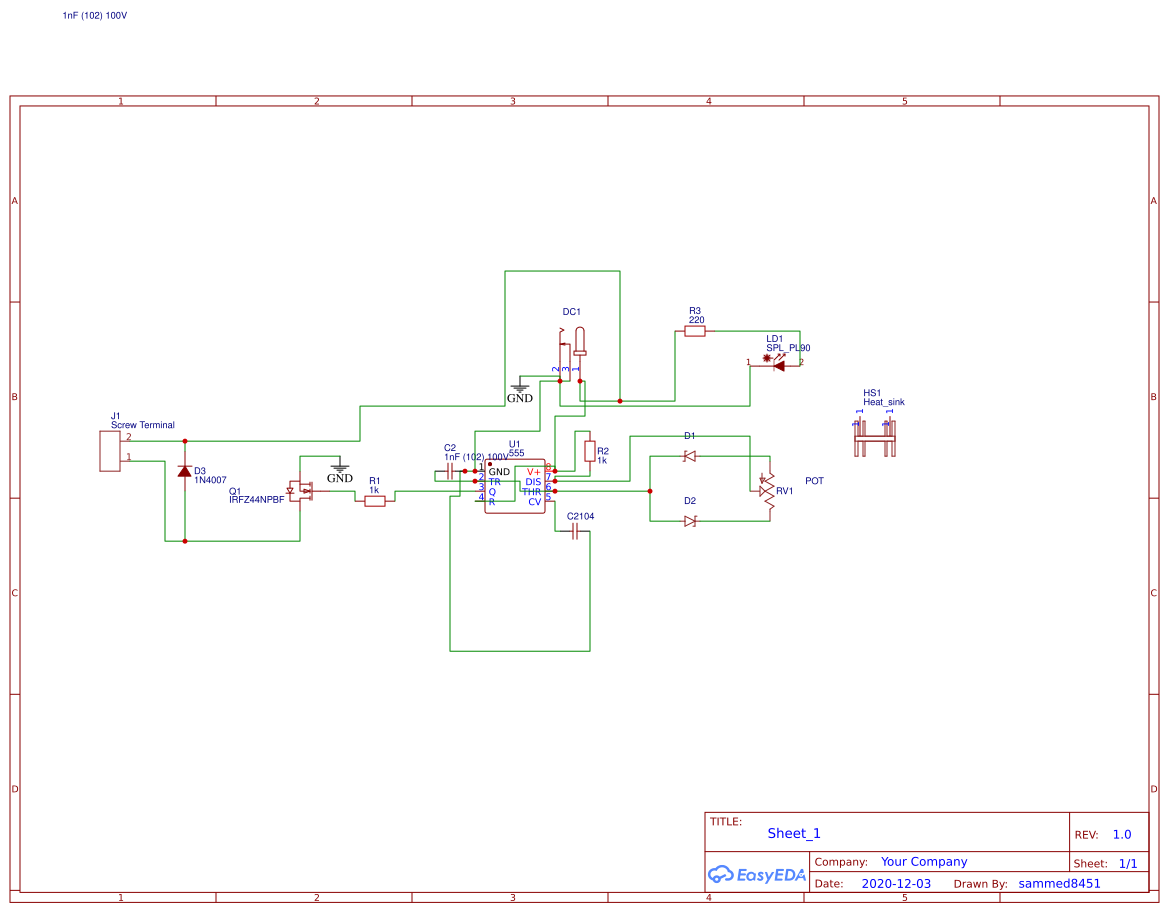Click the capacitor symbol C2104
Image resolution: width=1169 pixels, height=913 pixels.
click(x=573, y=531)
